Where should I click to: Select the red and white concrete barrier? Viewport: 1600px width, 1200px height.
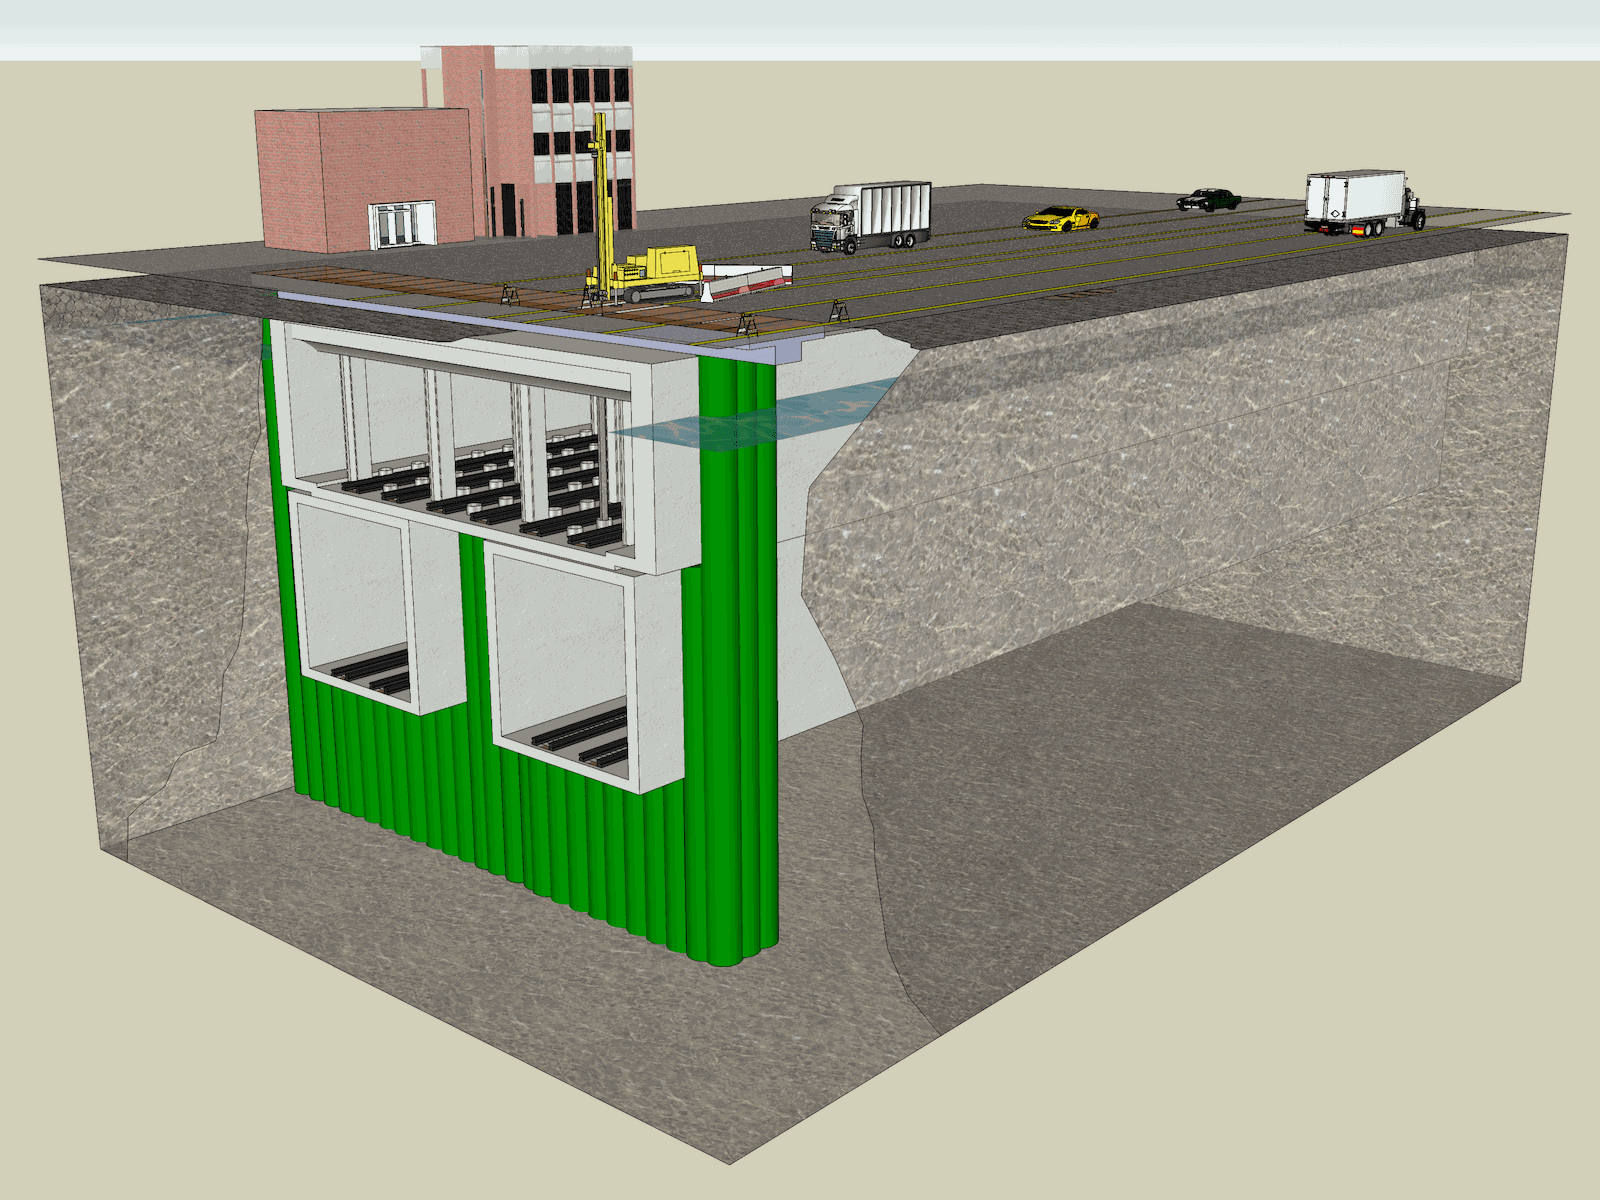click(x=747, y=282)
